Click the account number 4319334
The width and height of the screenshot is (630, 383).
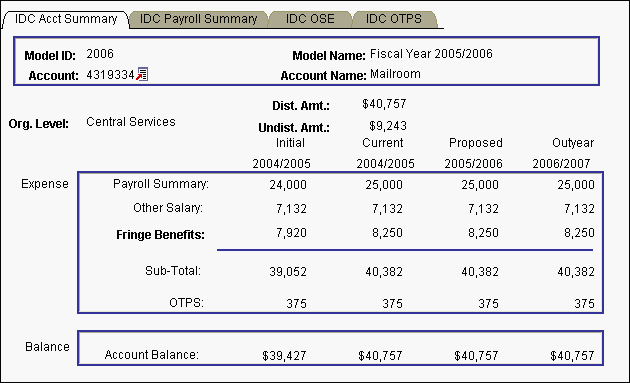click(110, 75)
